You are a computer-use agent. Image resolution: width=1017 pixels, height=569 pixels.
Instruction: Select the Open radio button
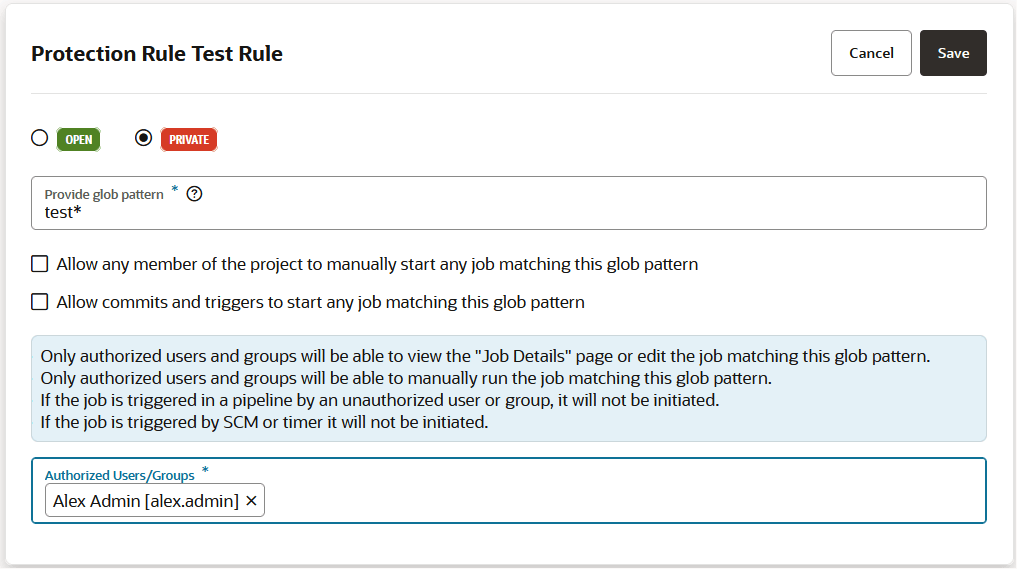click(x=40, y=138)
